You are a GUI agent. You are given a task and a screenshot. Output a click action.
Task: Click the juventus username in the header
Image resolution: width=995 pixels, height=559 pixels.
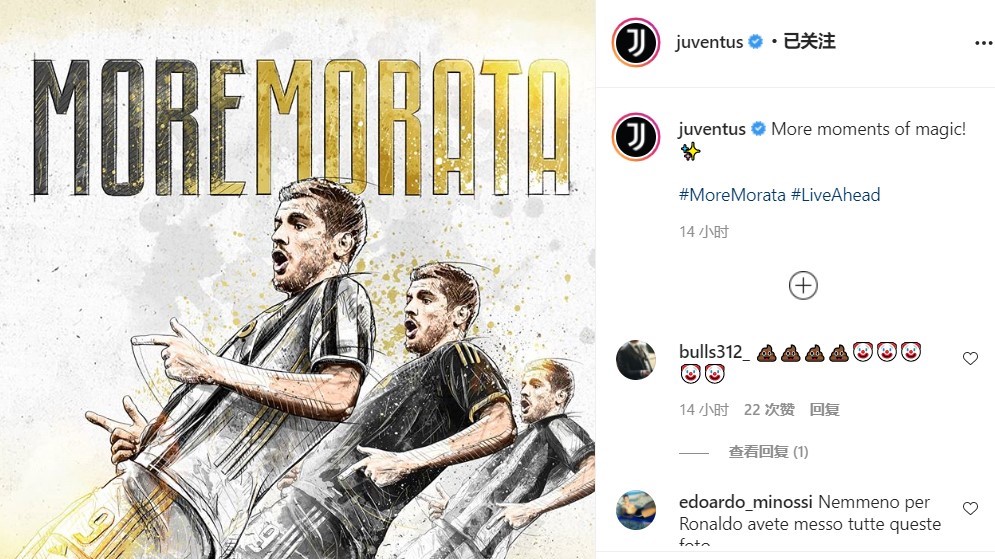[709, 42]
